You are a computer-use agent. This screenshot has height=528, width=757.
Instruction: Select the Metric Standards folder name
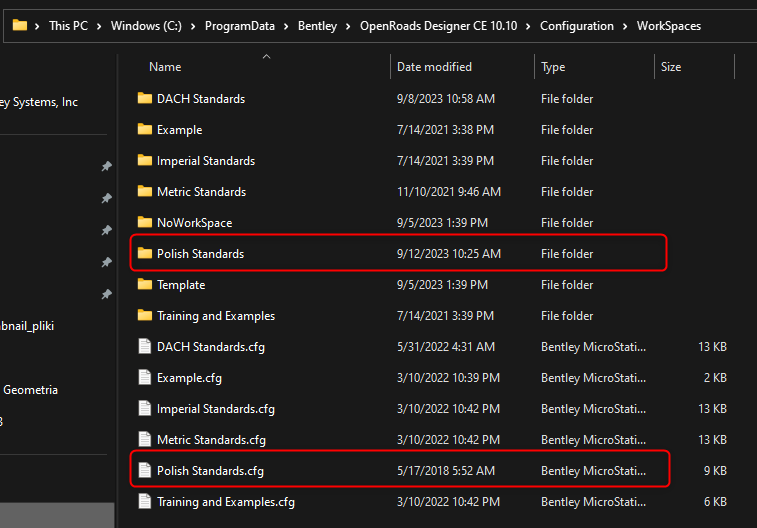pyautogui.click(x=201, y=192)
